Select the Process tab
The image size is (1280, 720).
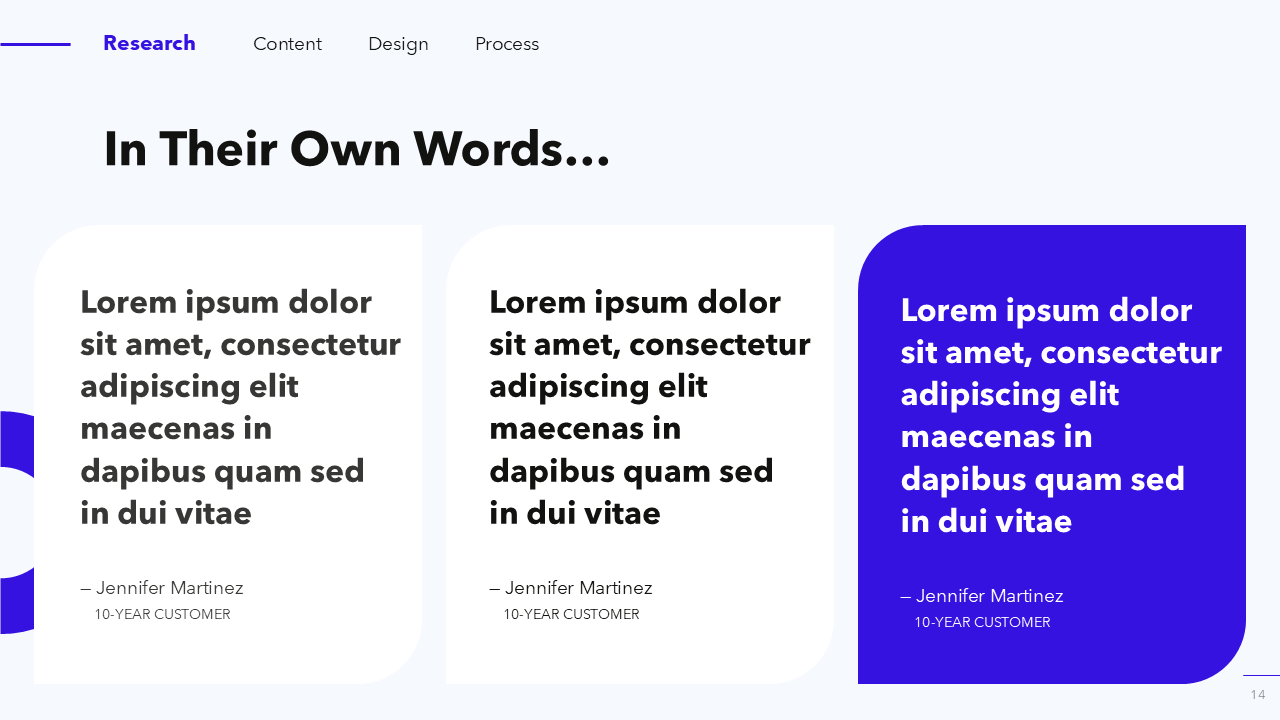(507, 44)
